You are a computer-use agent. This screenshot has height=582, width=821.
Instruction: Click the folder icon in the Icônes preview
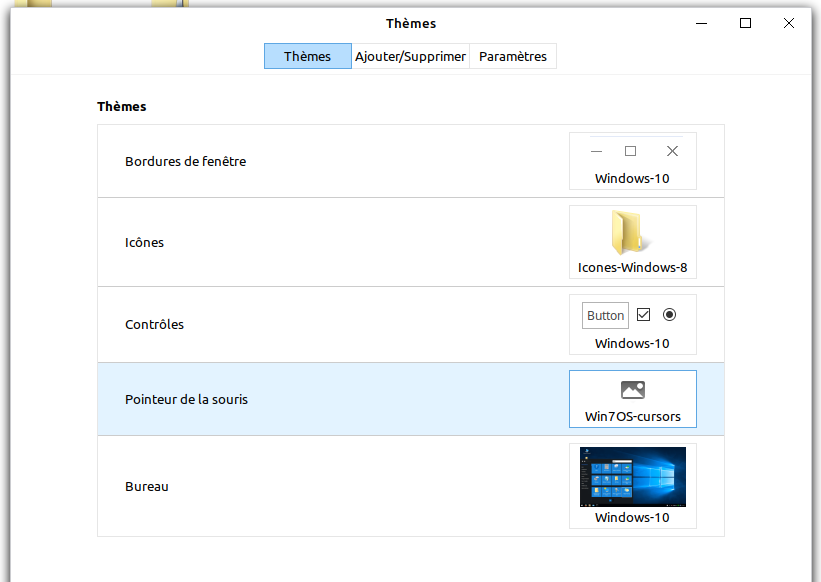pos(630,233)
